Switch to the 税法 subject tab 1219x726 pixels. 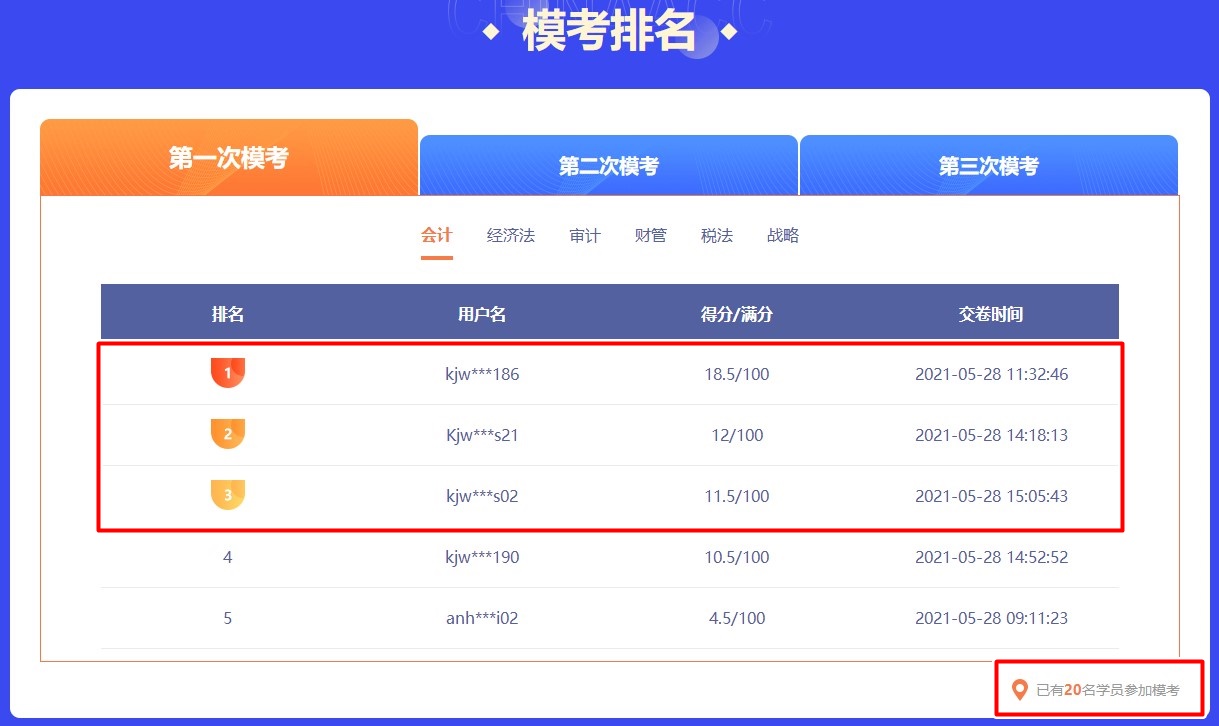click(x=716, y=234)
